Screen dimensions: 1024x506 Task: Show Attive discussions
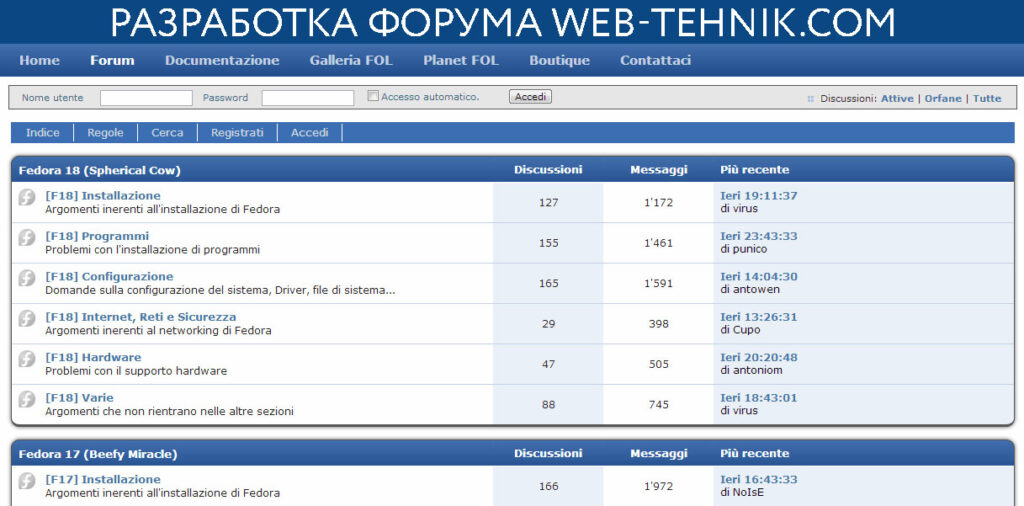coord(897,99)
